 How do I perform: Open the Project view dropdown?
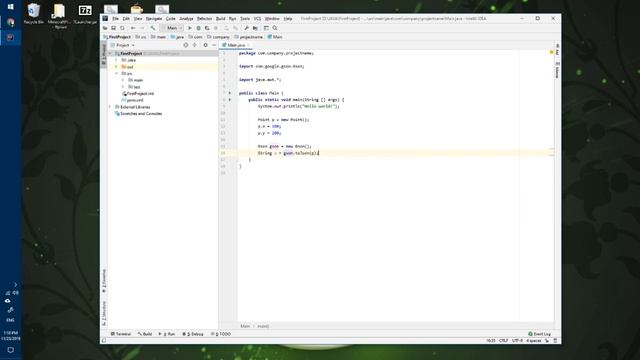coord(123,45)
